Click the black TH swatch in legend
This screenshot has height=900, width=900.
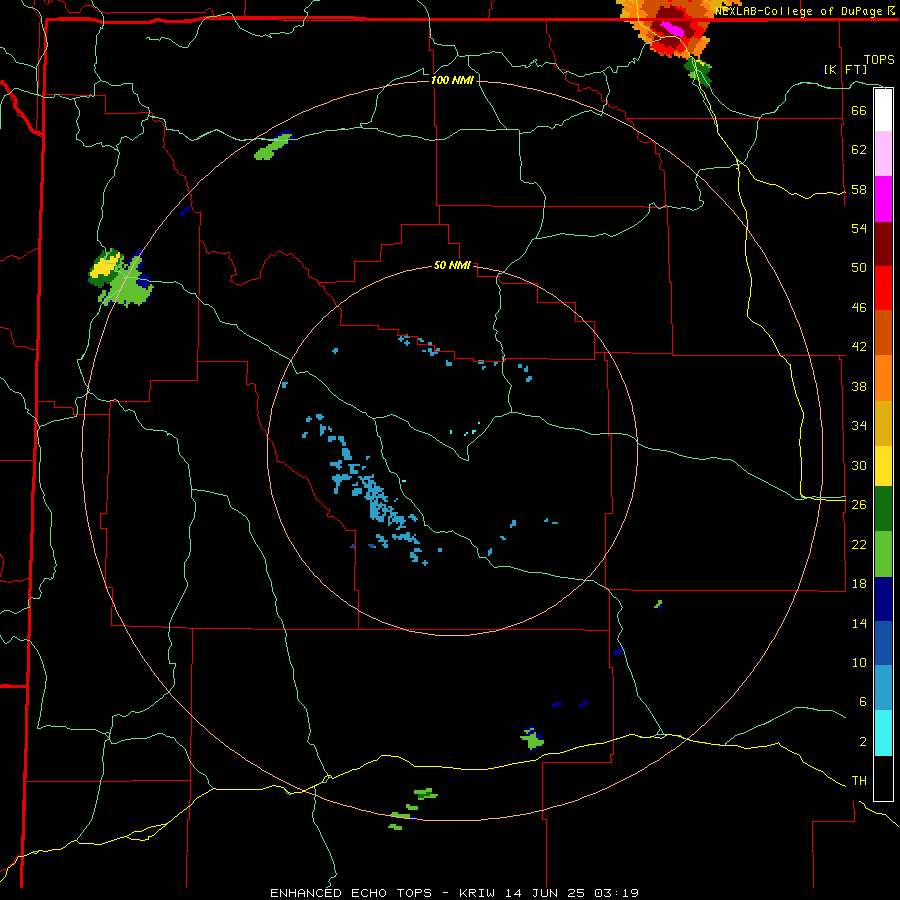[x=883, y=778]
